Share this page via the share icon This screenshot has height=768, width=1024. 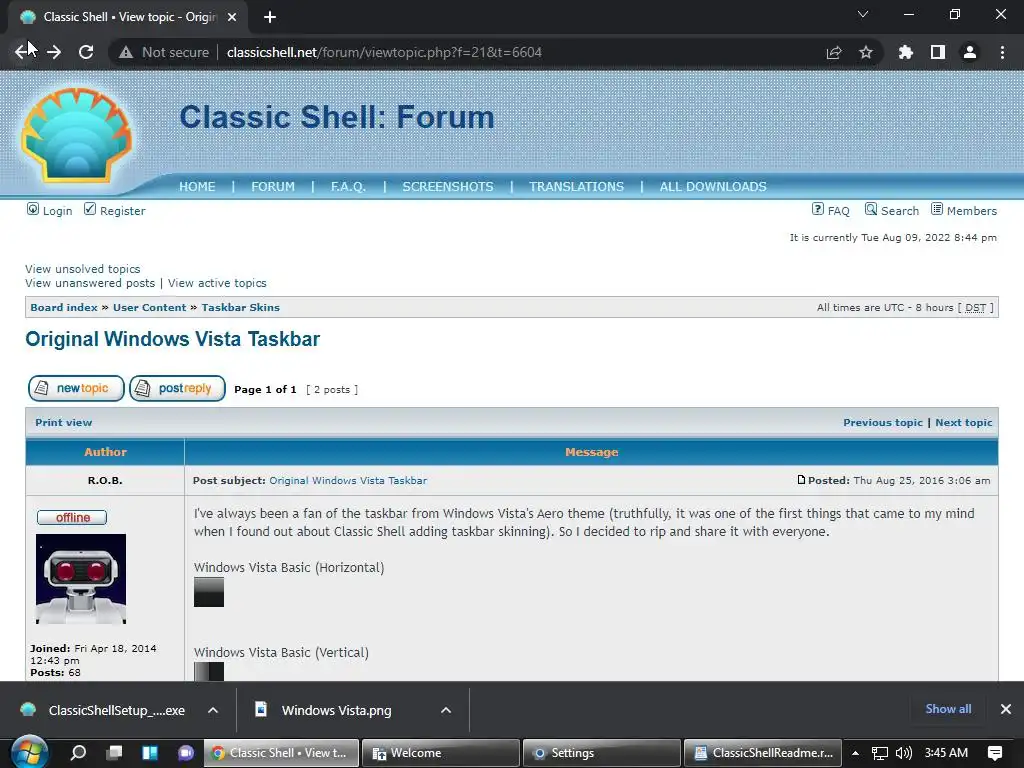[x=833, y=52]
